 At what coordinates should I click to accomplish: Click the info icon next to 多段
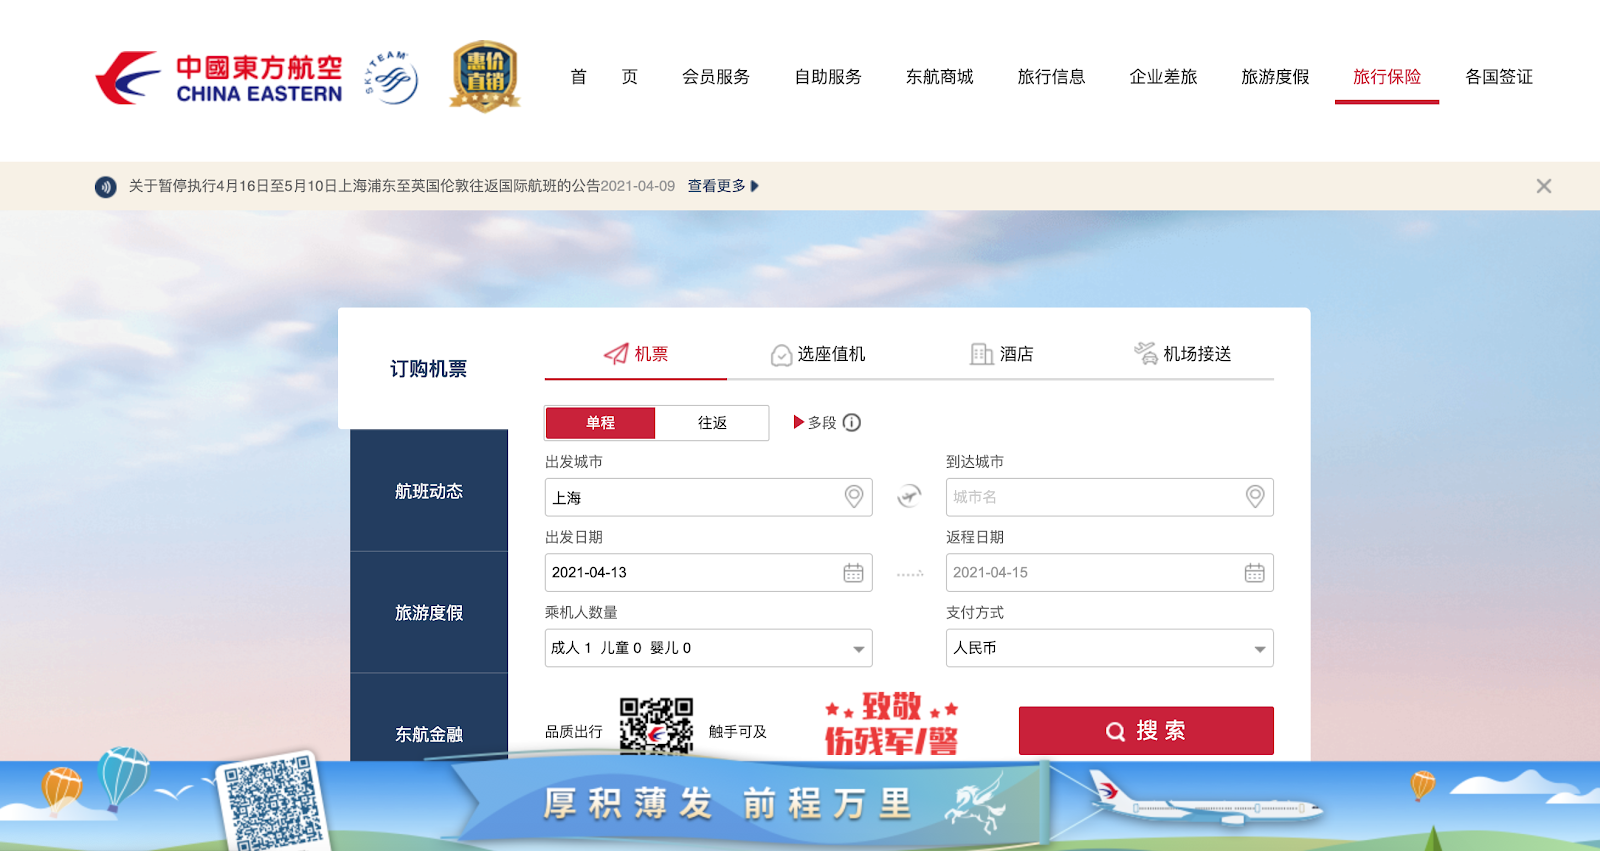pyautogui.click(x=852, y=423)
